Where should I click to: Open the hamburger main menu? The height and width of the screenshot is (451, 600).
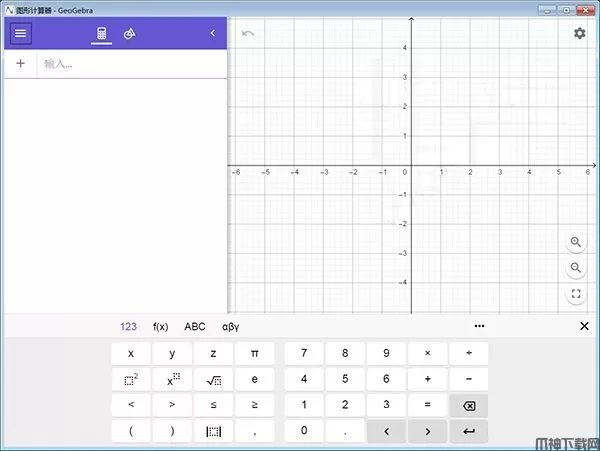[x=21, y=33]
